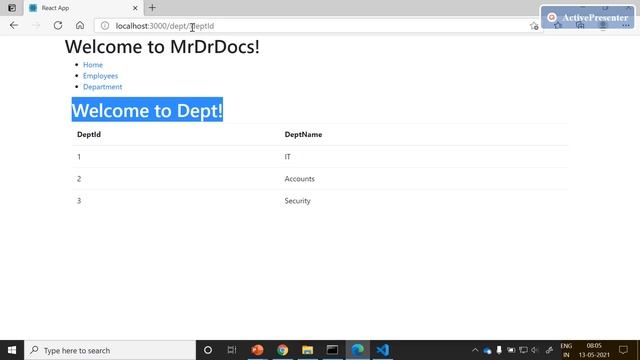View site information icon in address bar
The image size is (640, 360).
coord(105,26)
